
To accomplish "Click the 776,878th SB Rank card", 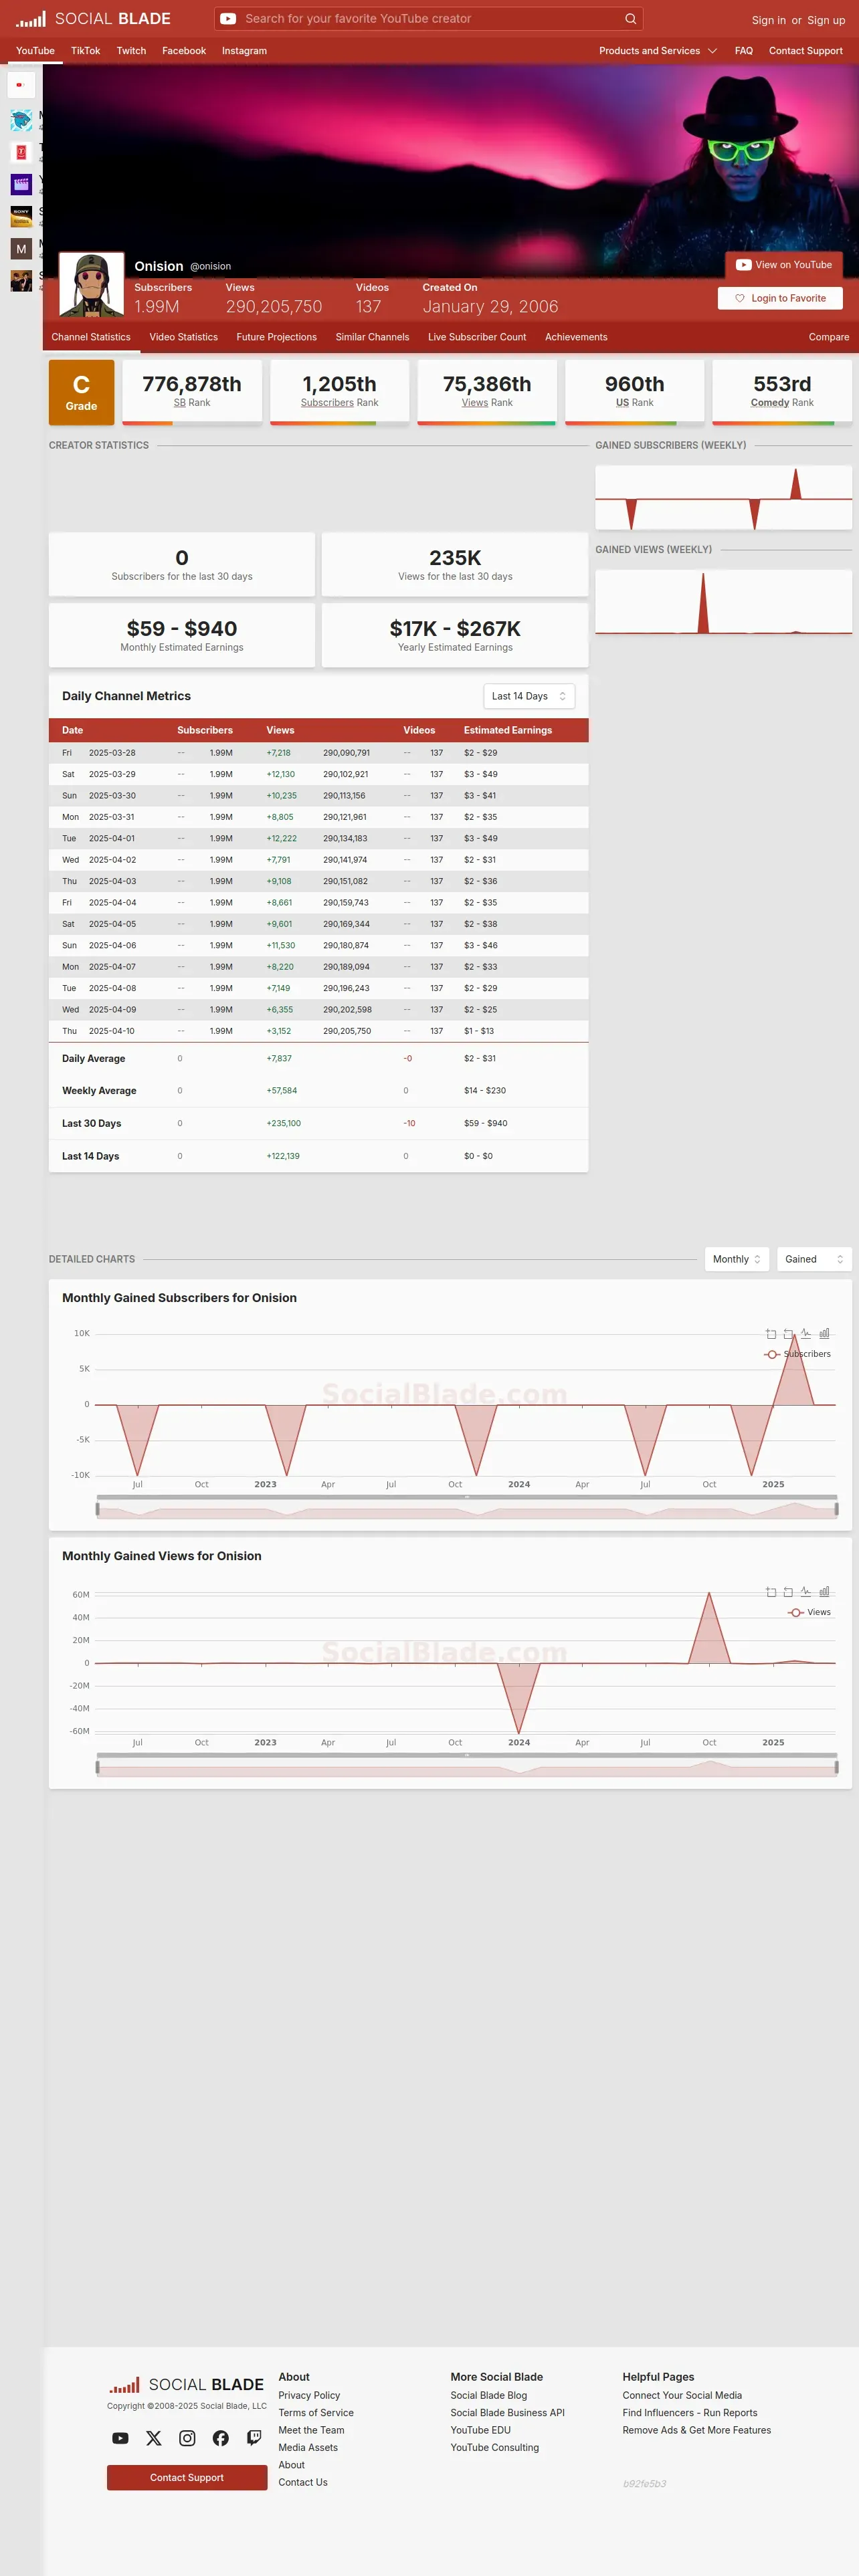I will (192, 392).
